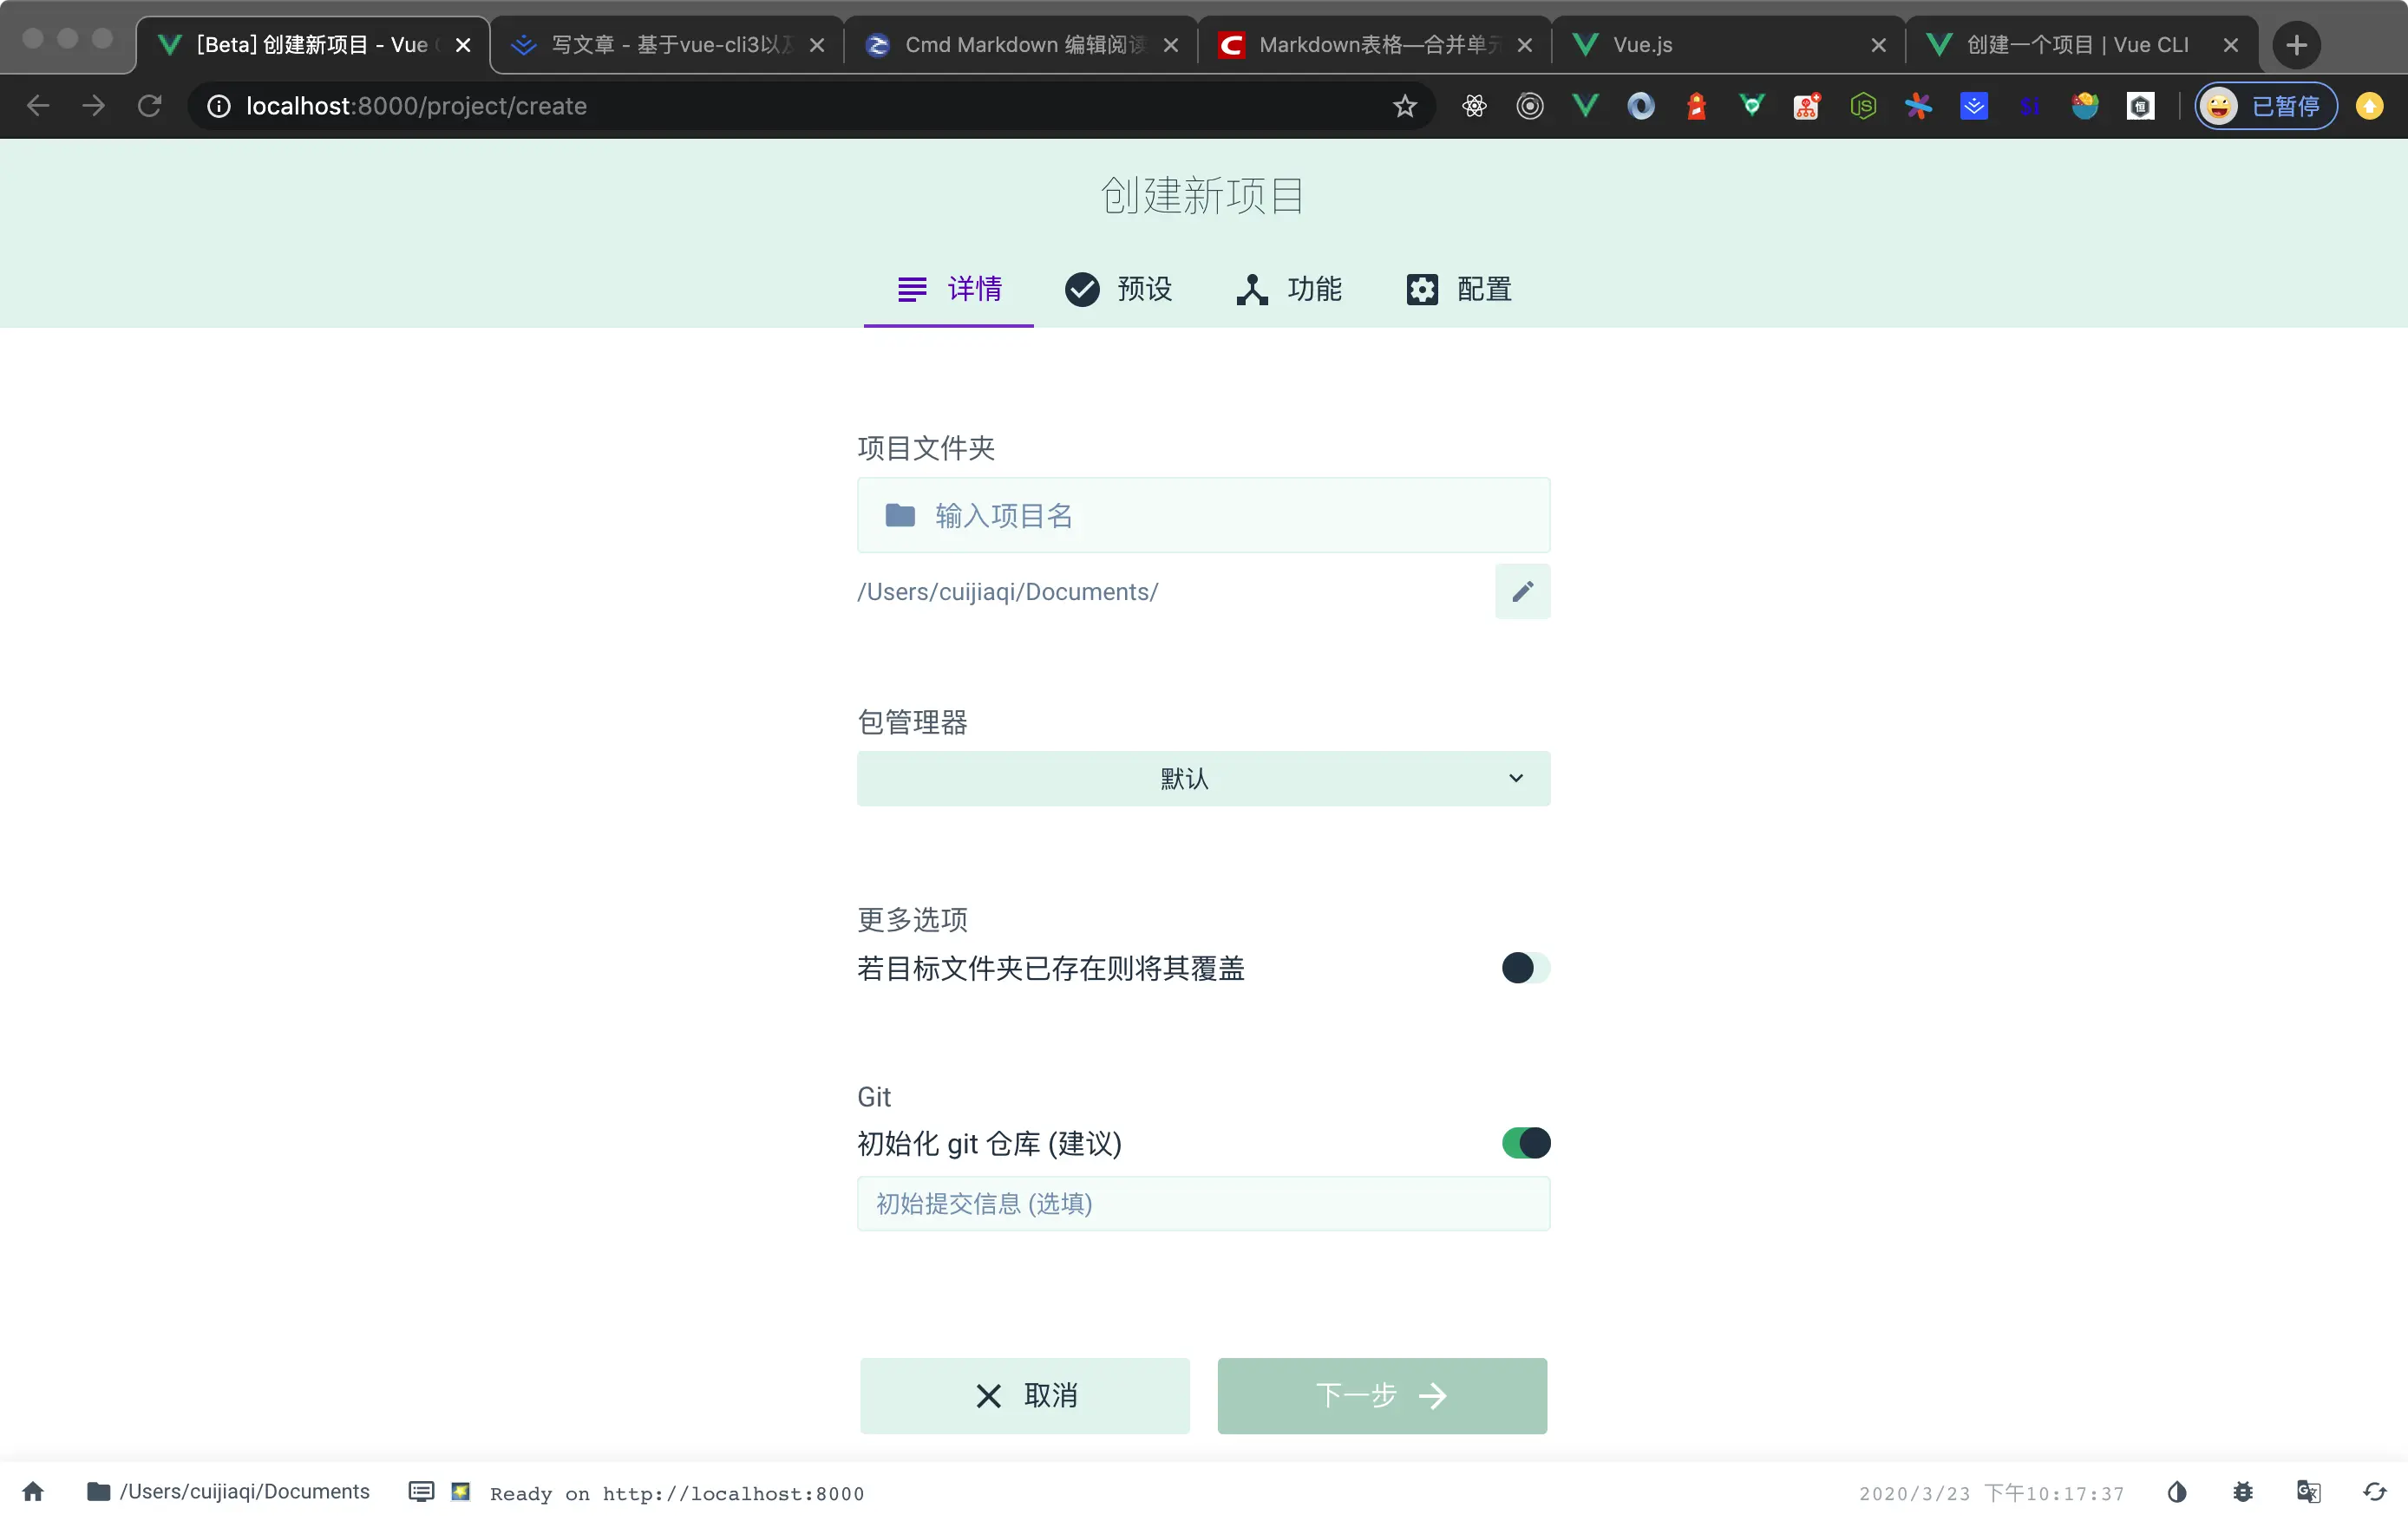Switch to the 配置 tab

click(1458, 289)
